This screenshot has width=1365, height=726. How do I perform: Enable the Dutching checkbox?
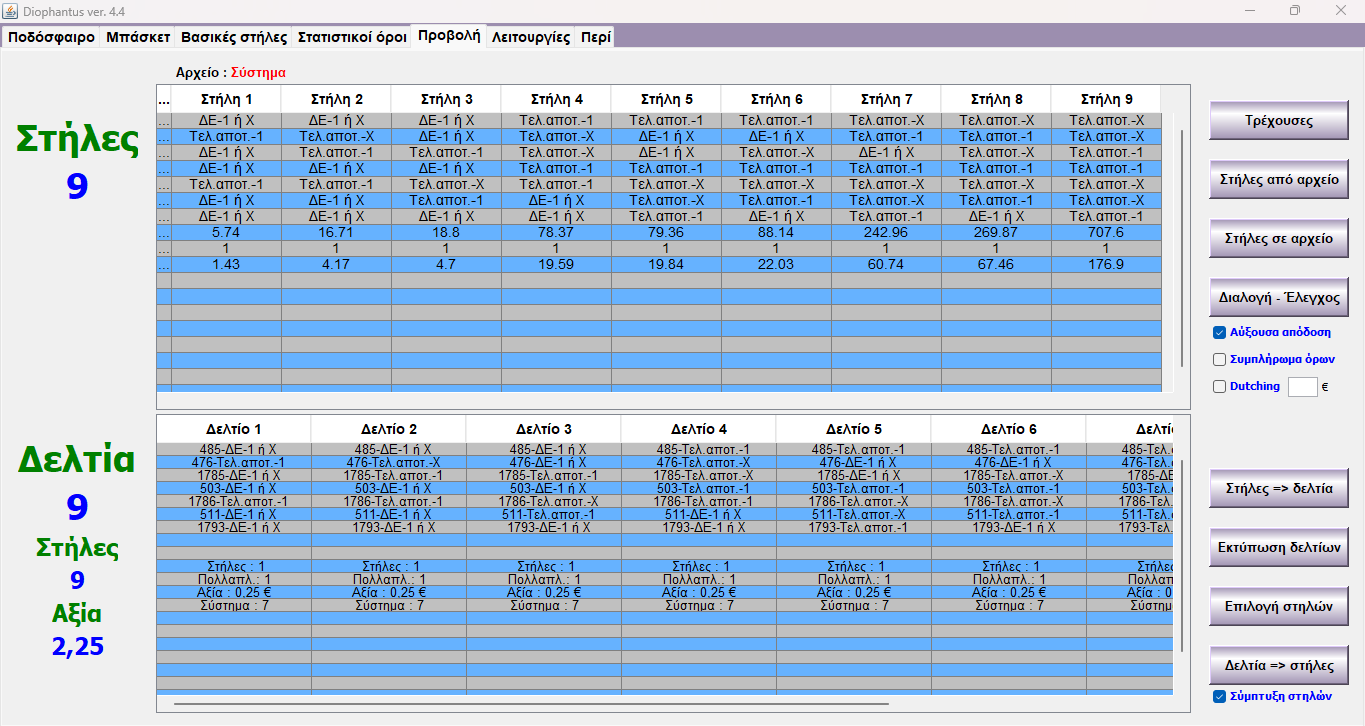coord(1219,386)
